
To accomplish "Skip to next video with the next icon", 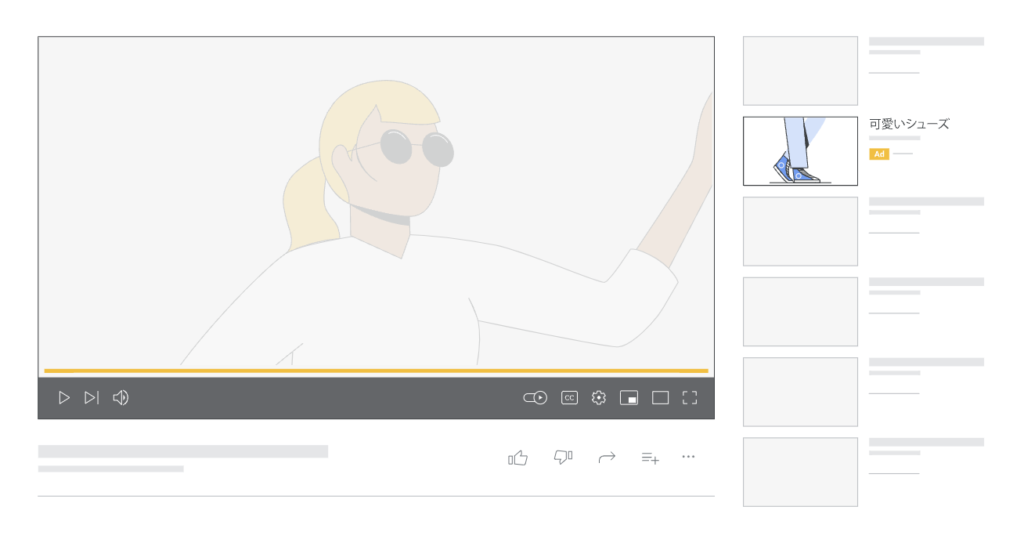I will coord(91,398).
